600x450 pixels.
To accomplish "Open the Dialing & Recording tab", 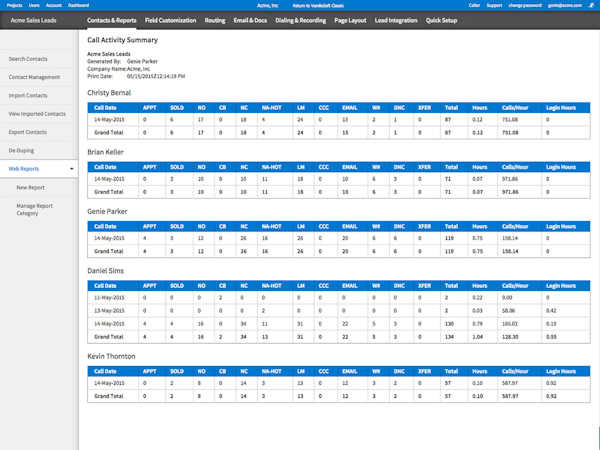I will click(301, 20).
